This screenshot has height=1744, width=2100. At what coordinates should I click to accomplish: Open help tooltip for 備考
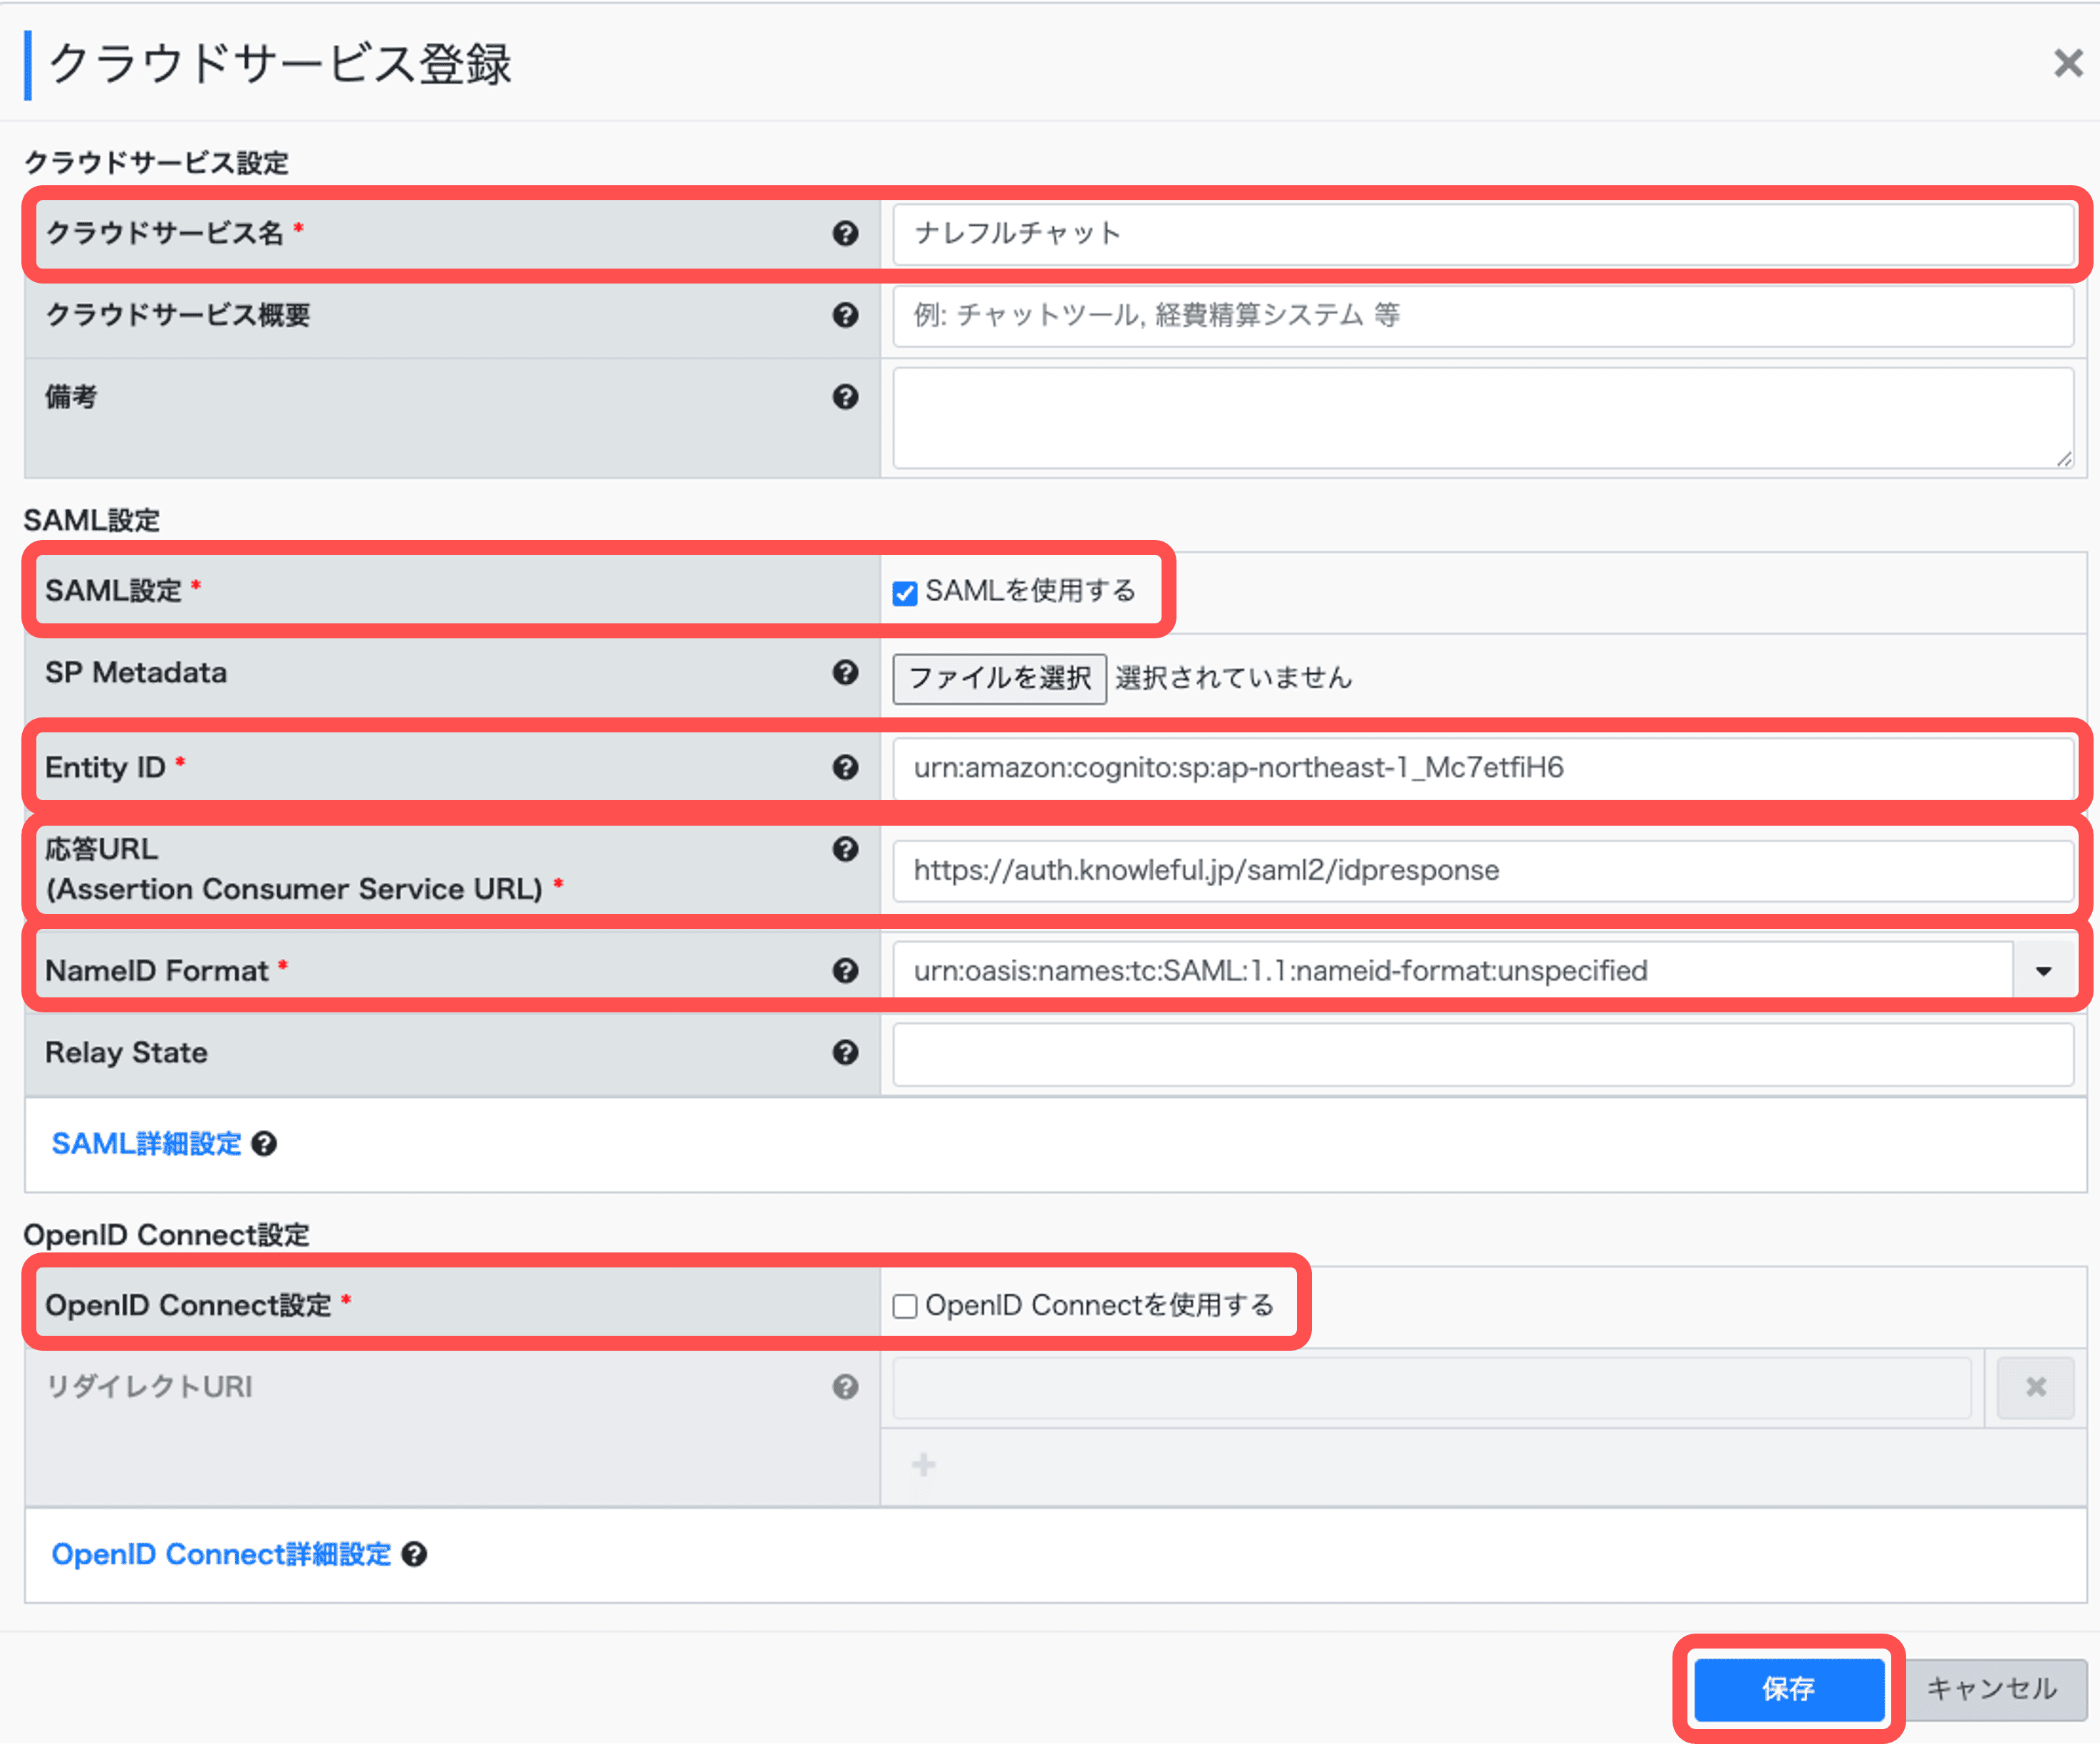pos(845,397)
